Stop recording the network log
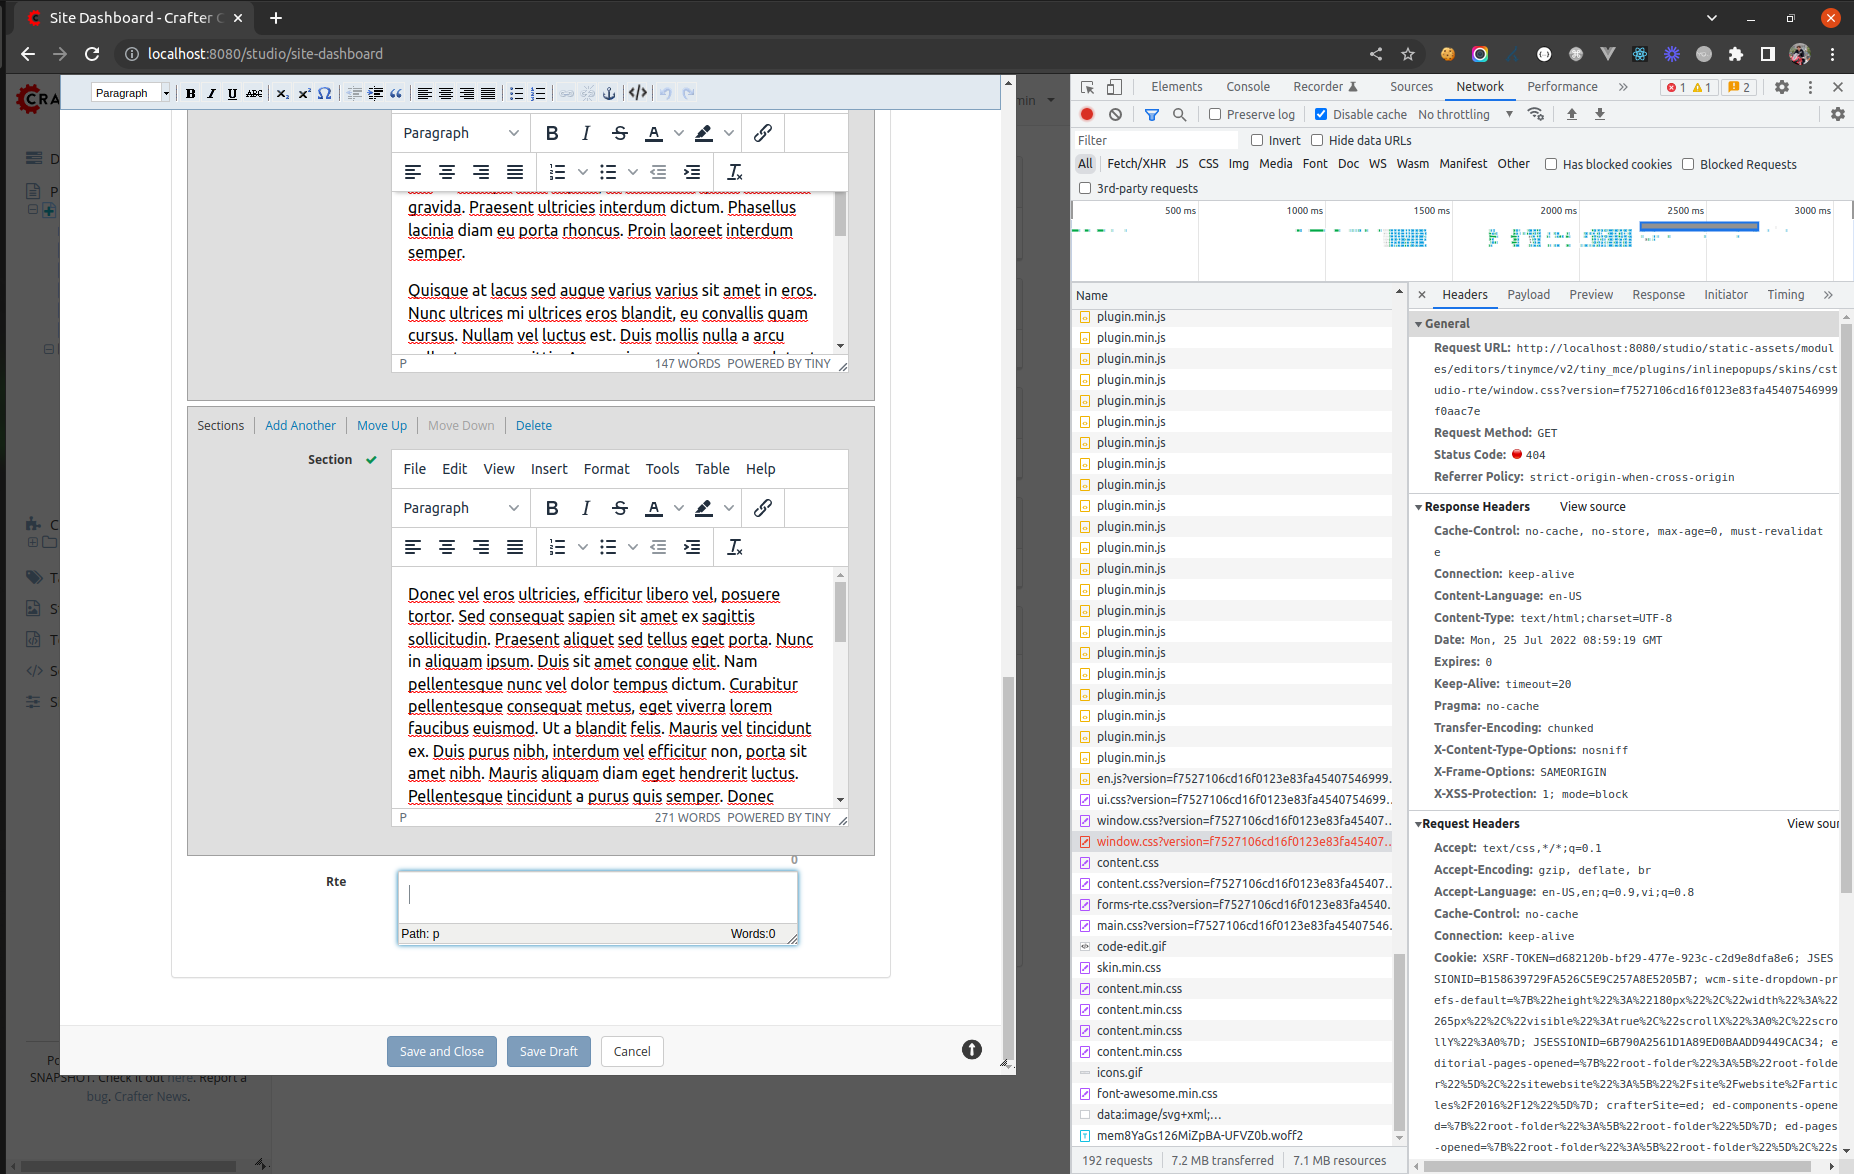Screen dimensions: 1854x1174 click(1087, 114)
